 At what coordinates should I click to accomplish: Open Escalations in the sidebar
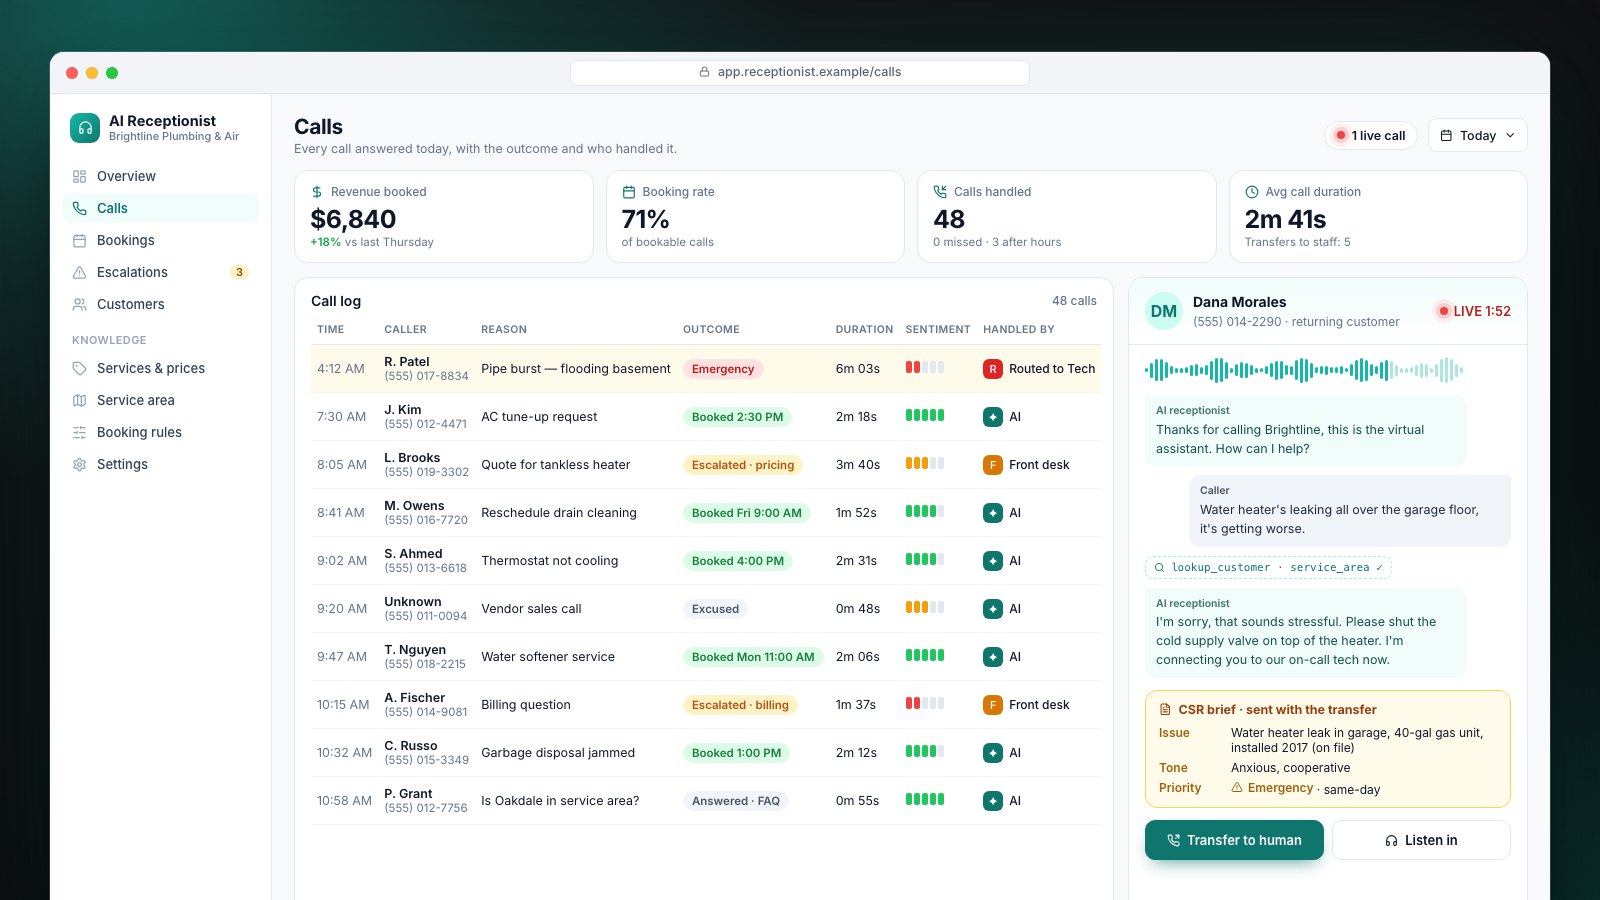(160, 272)
